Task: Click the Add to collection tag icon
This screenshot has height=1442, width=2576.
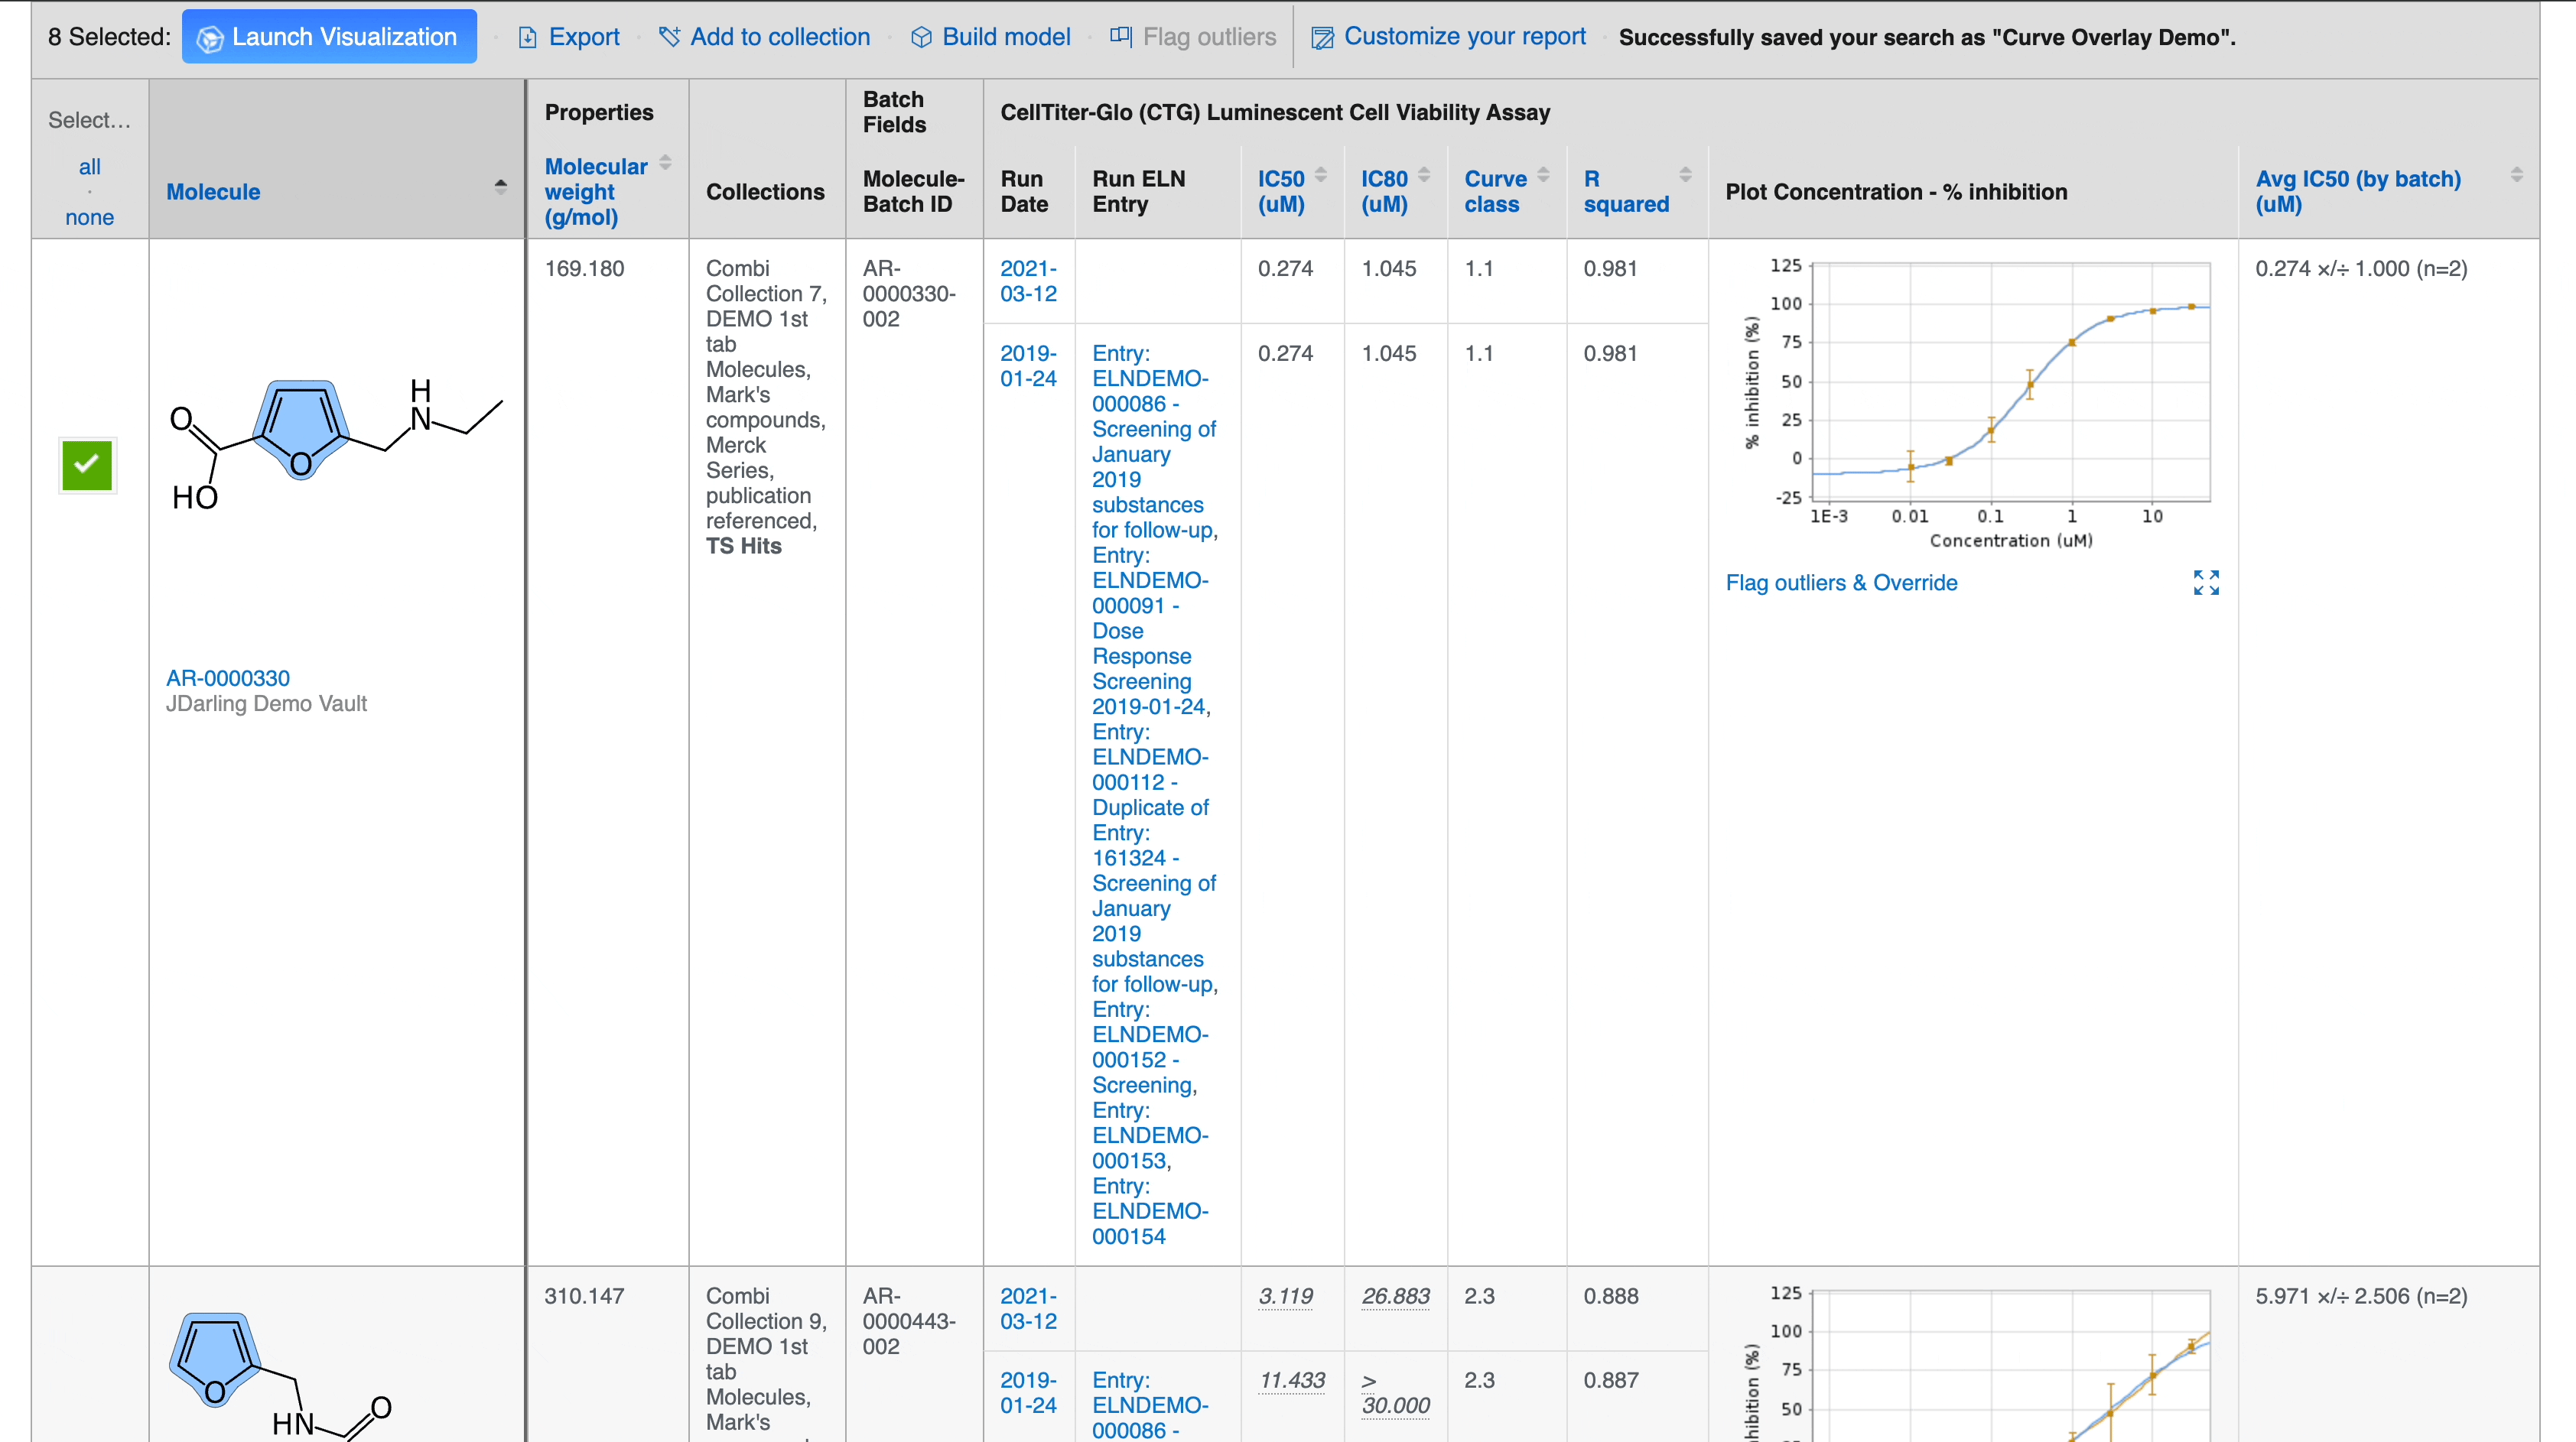Action: (x=669, y=37)
